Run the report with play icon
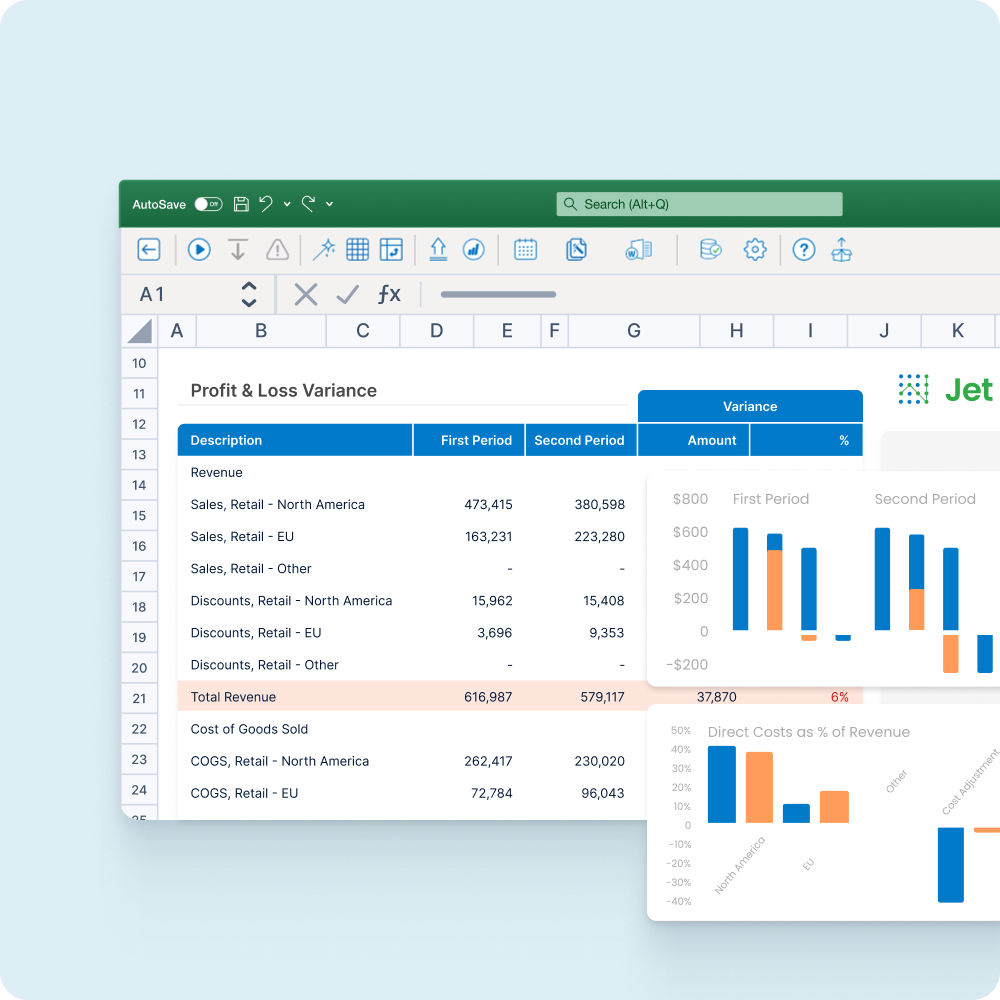 coord(199,250)
